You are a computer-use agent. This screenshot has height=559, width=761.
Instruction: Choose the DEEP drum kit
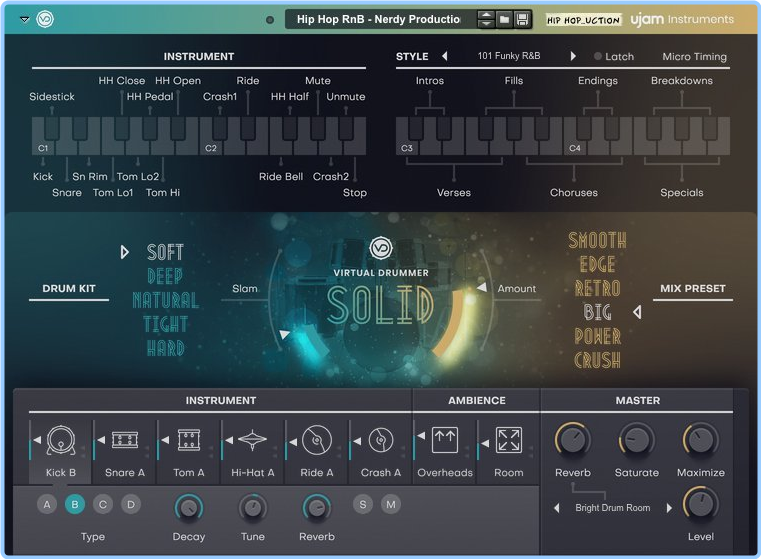165,276
